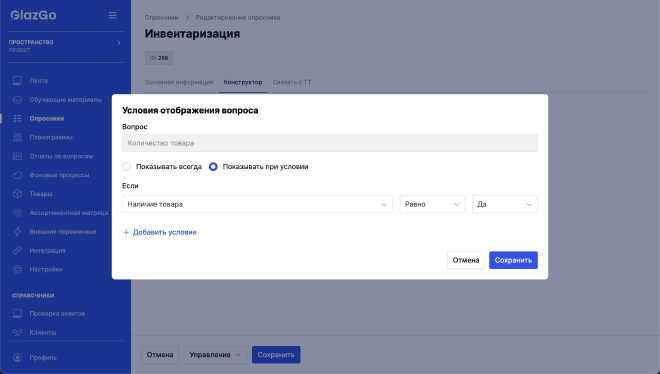
Task: Click the Профиль user icon
Action: tap(17, 358)
